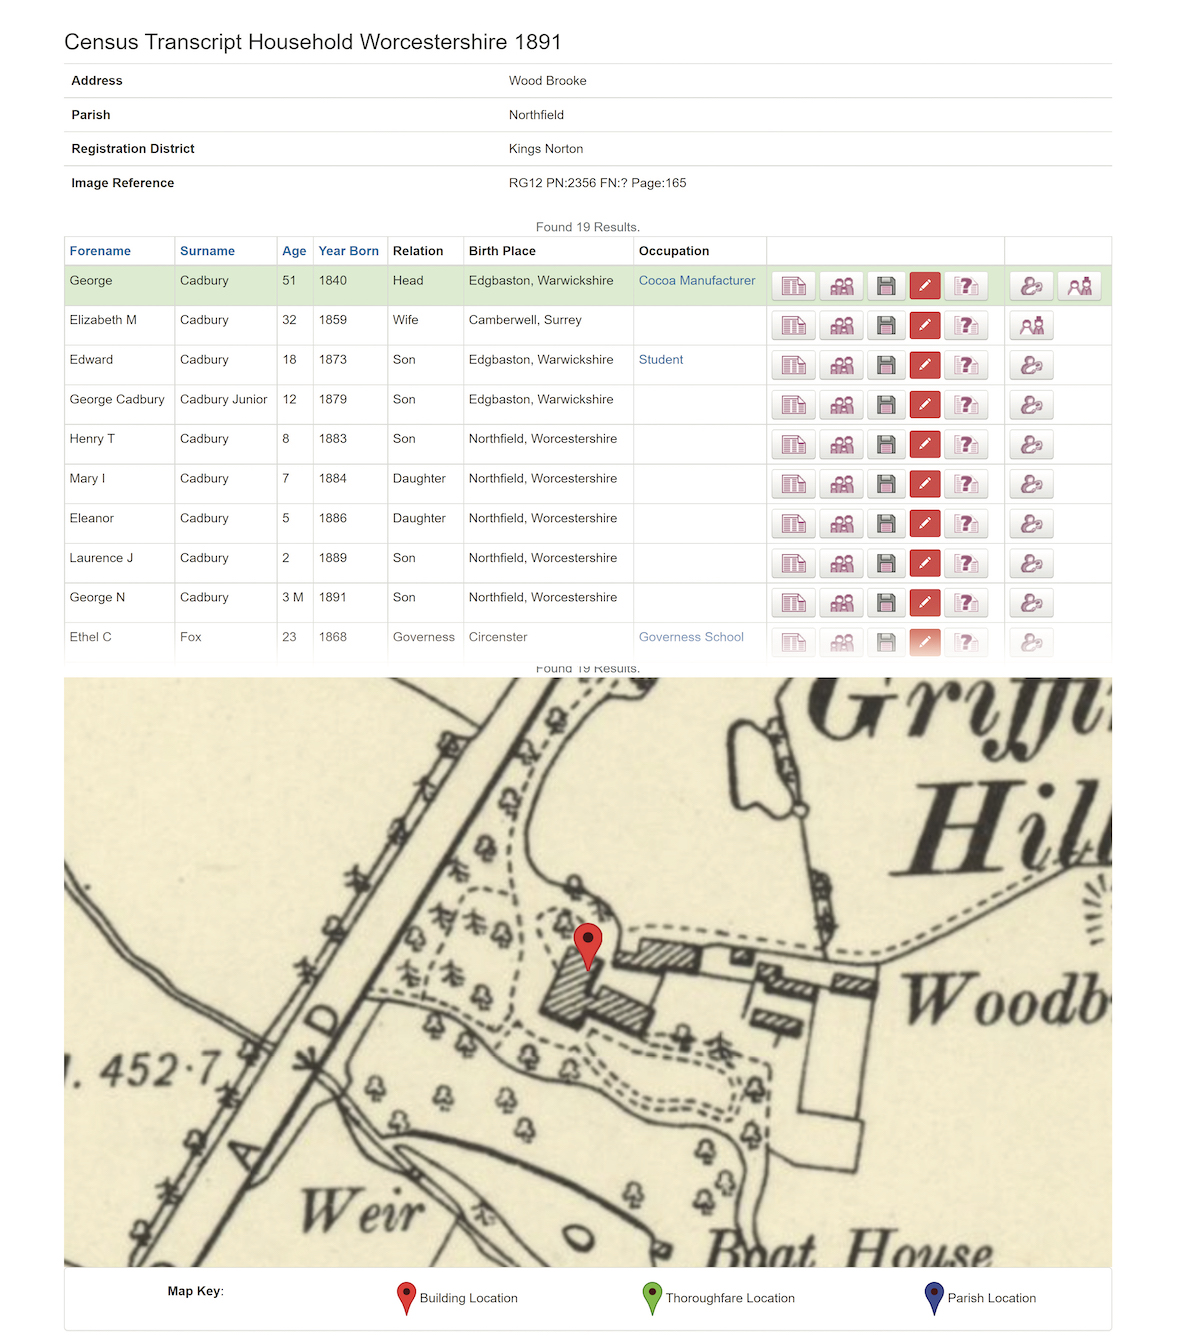Follow the Student occupation link
Viewport: 1181px width, 1337px height.
pos(660,360)
